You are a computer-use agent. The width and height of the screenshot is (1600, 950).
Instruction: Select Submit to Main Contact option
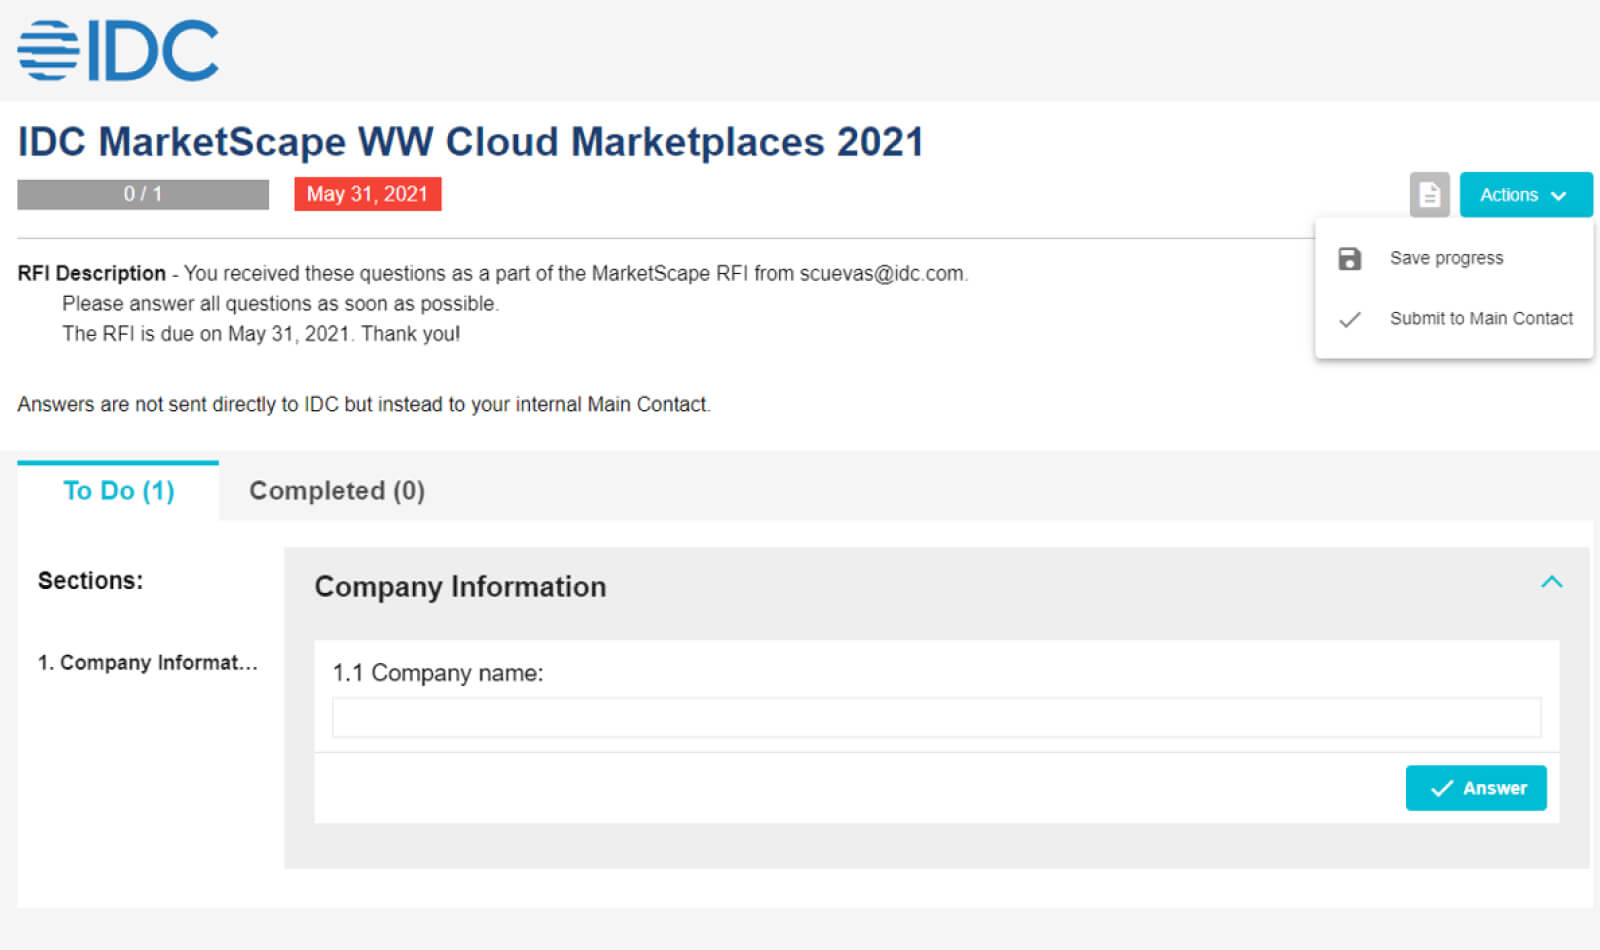click(x=1481, y=318)
